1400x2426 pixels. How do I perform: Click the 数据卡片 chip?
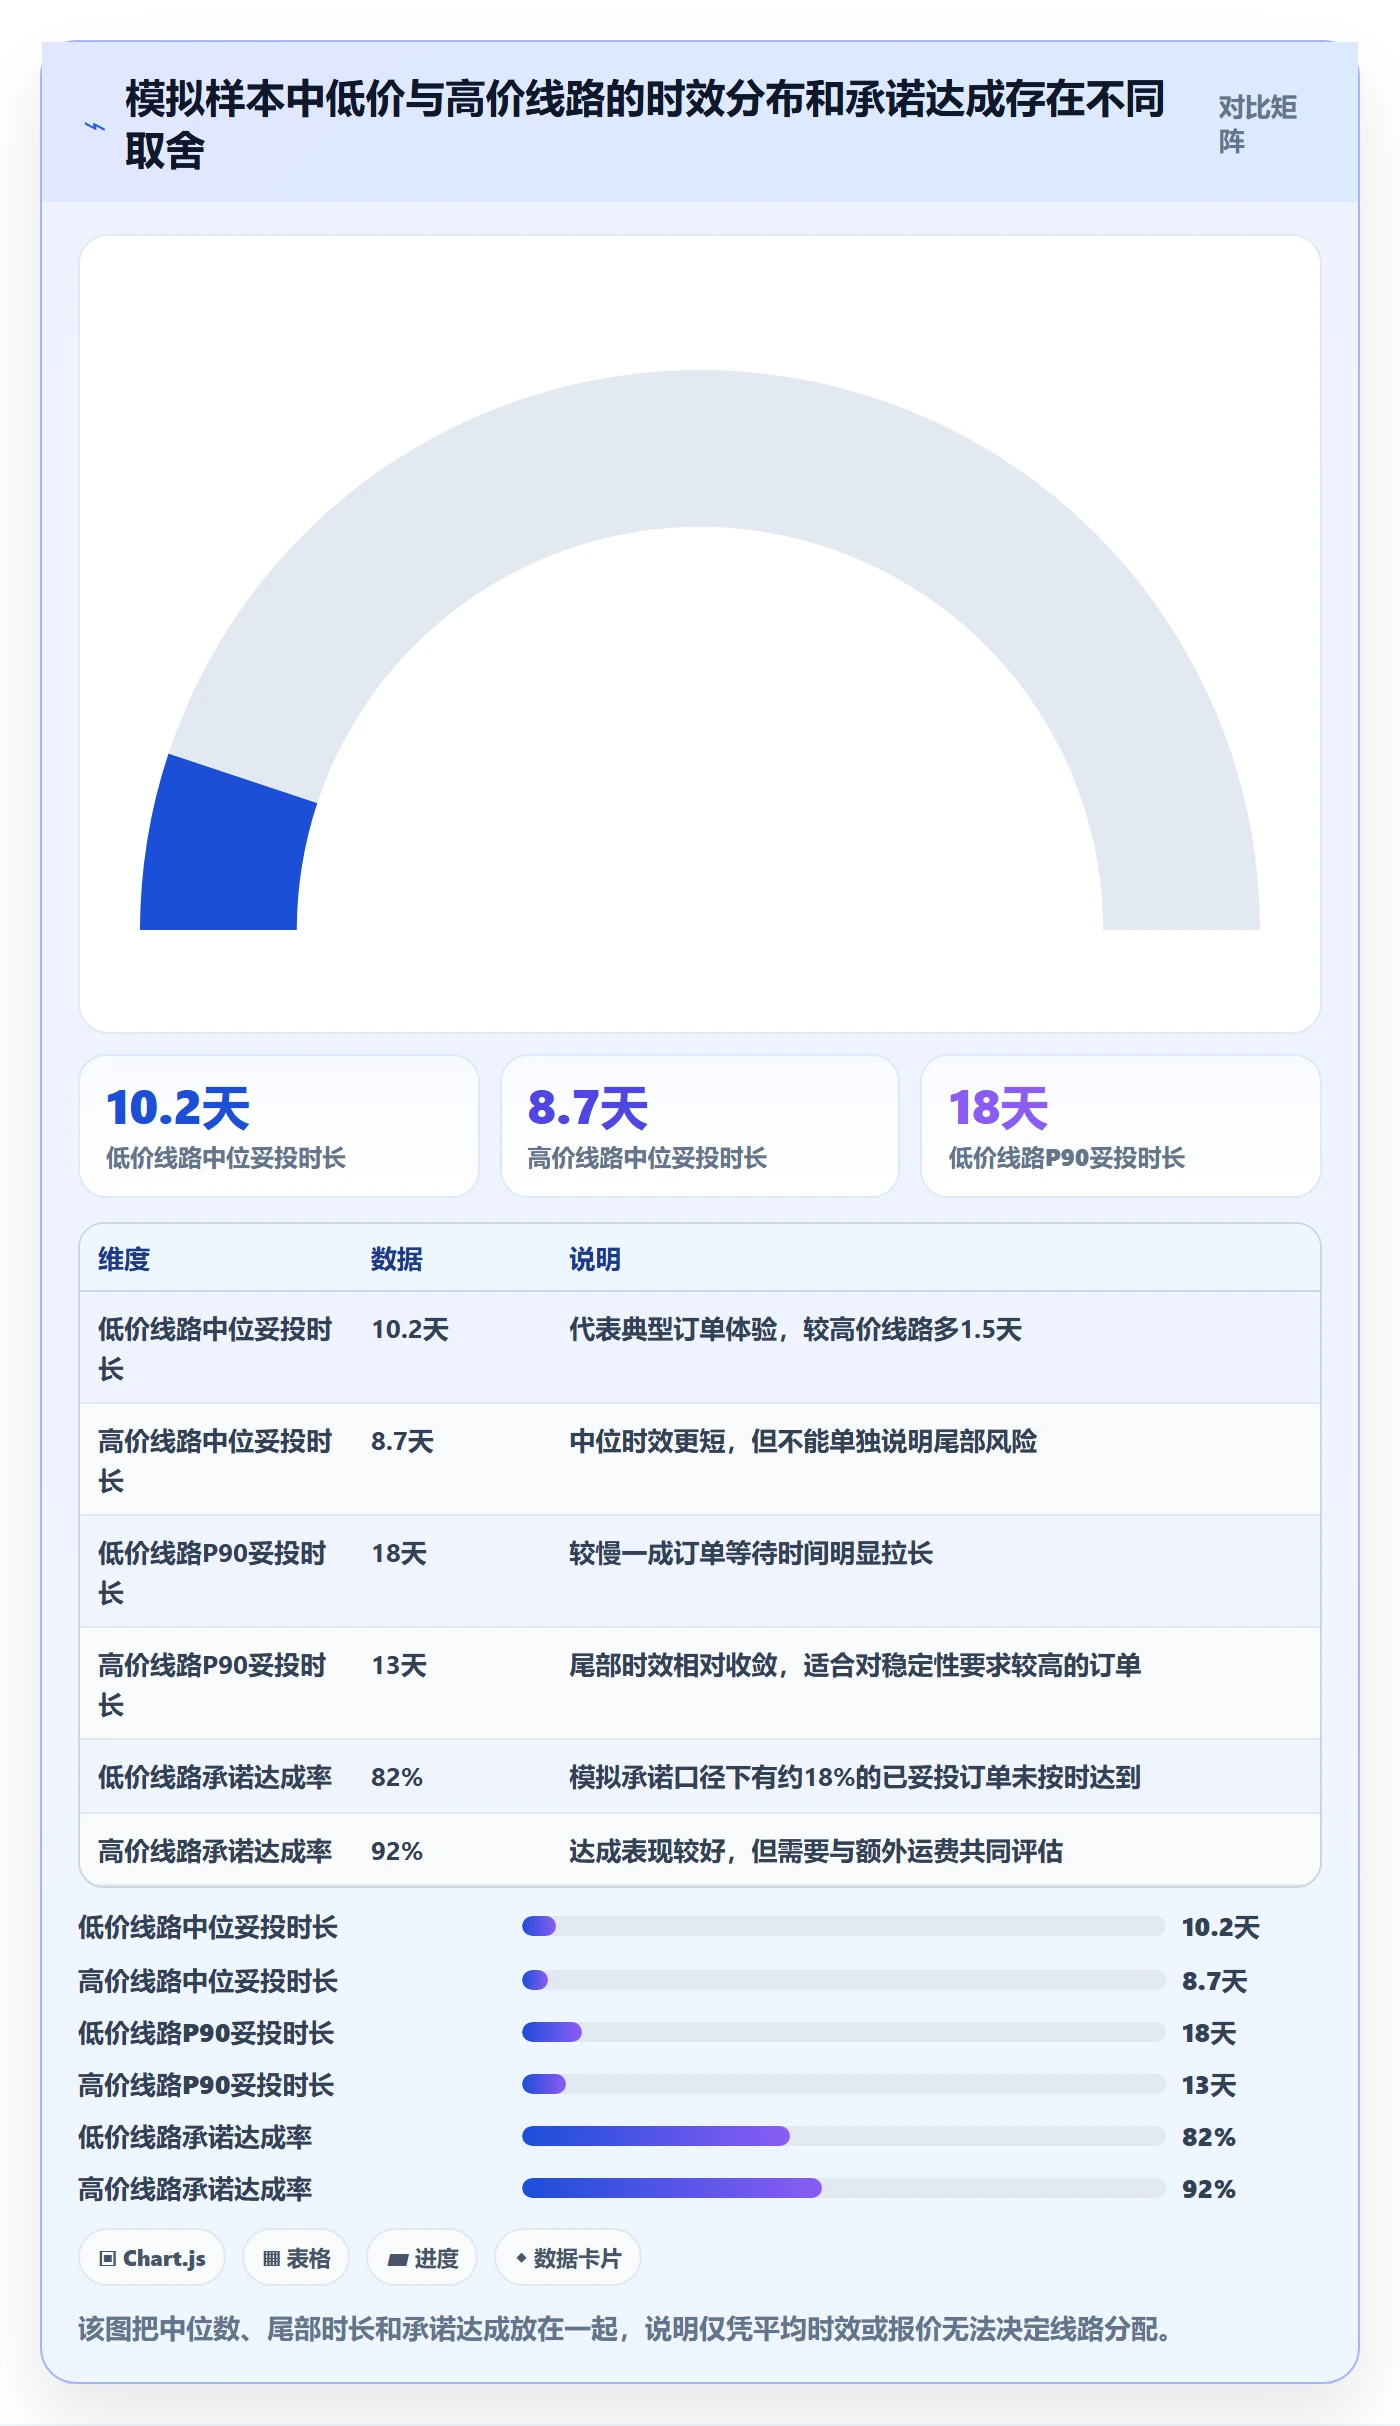point(568,2258)
